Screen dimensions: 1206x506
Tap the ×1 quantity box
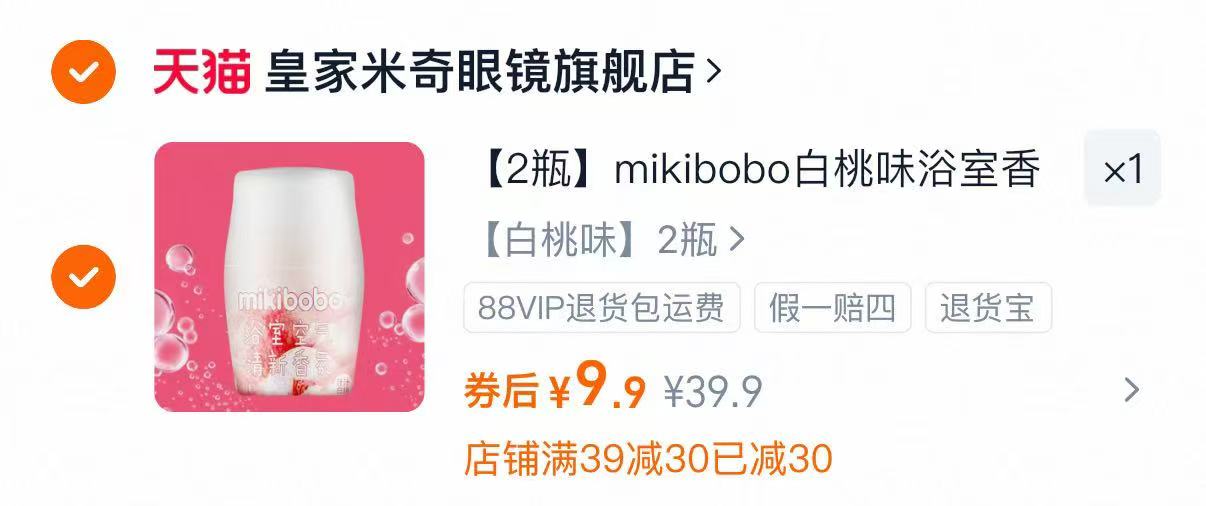1123,168
